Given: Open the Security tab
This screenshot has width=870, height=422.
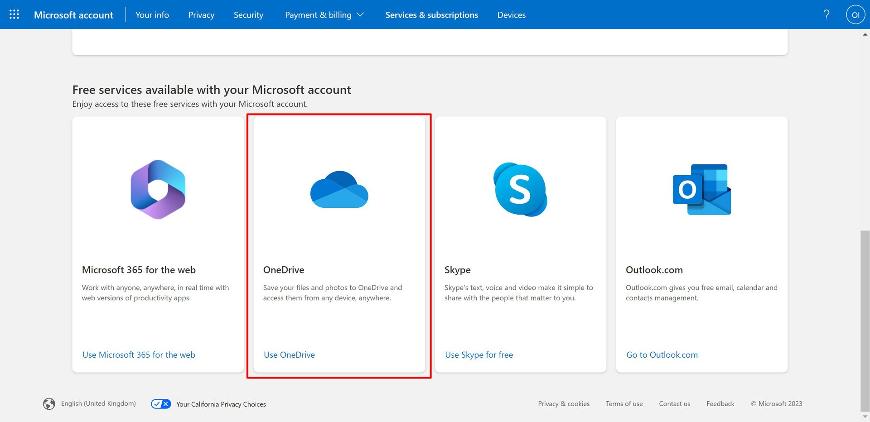Looking at the screenshot, I should coord(248,15).
